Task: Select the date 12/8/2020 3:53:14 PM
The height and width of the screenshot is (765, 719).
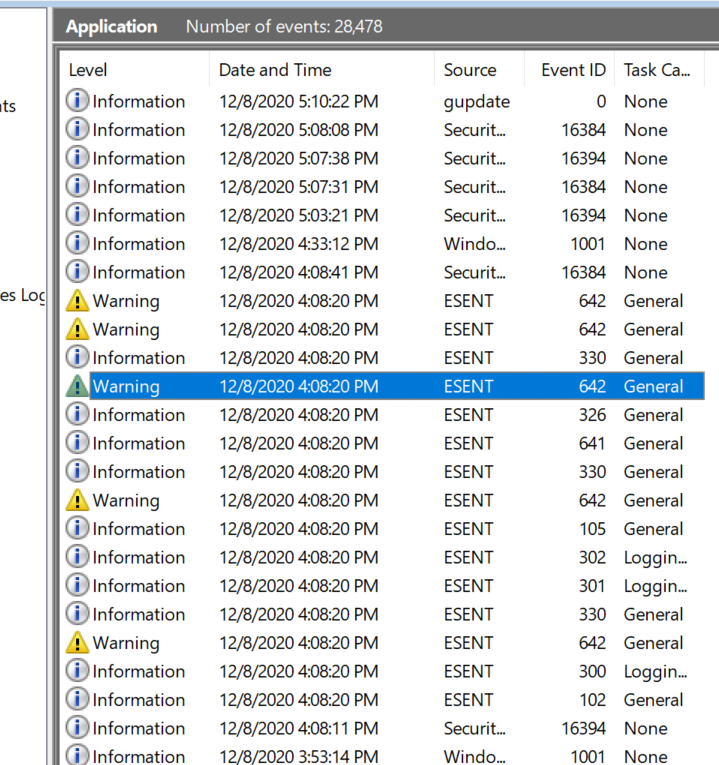Action: [x=299, y=756]
